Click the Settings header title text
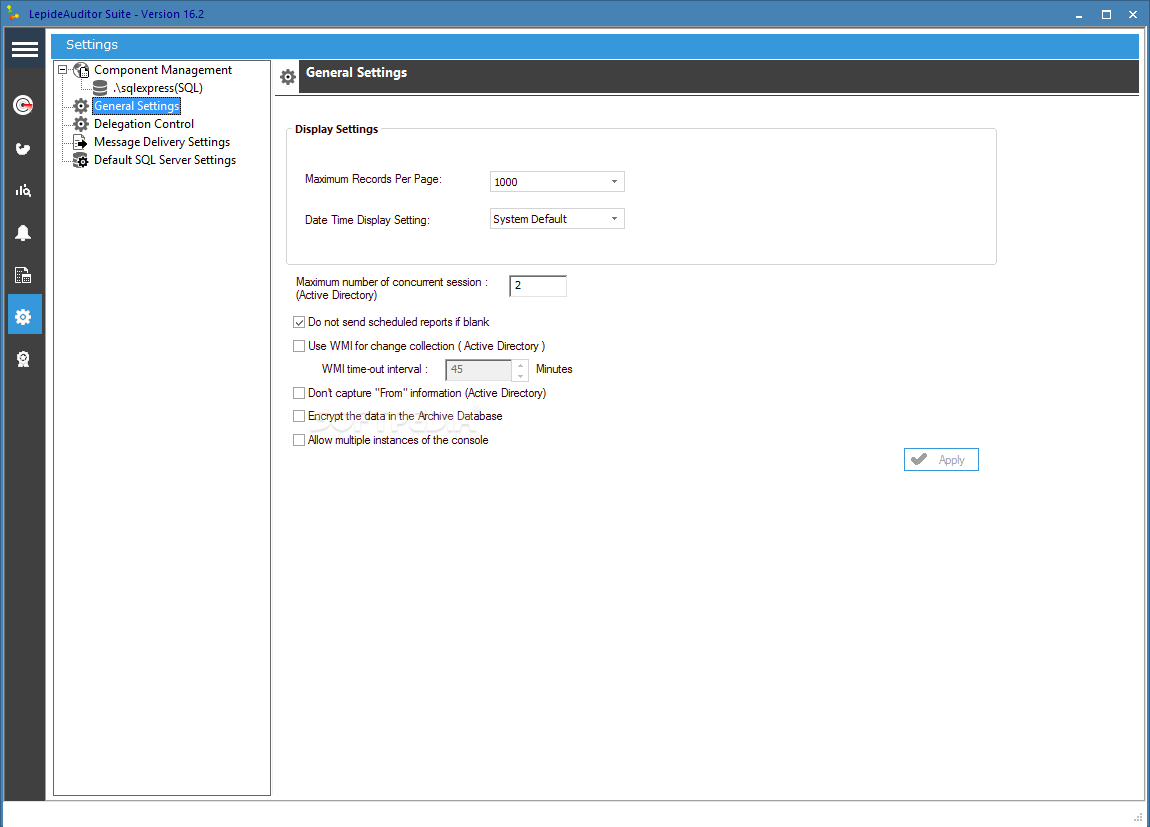This screenshot has width=1150, height=827. point(92,45)
